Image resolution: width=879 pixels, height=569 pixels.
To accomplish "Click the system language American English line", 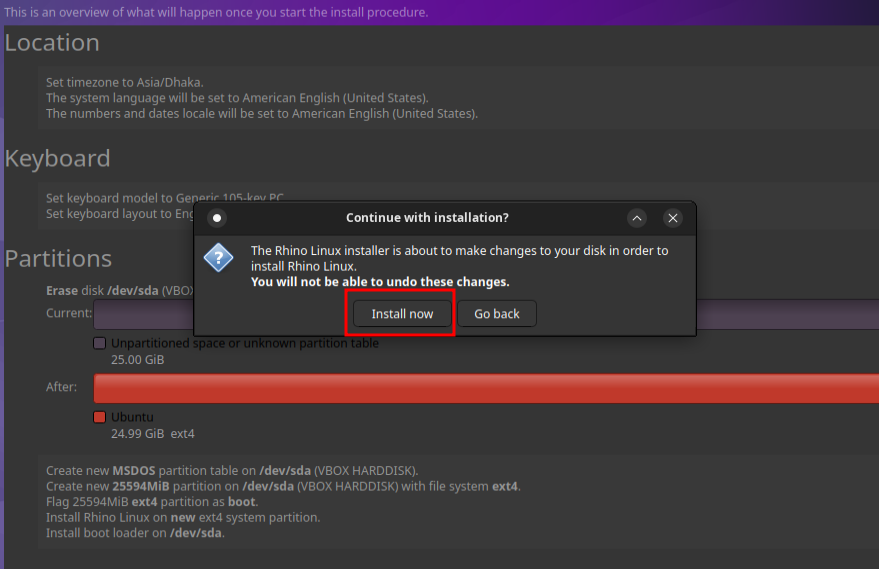I will (x=237, y=98).
